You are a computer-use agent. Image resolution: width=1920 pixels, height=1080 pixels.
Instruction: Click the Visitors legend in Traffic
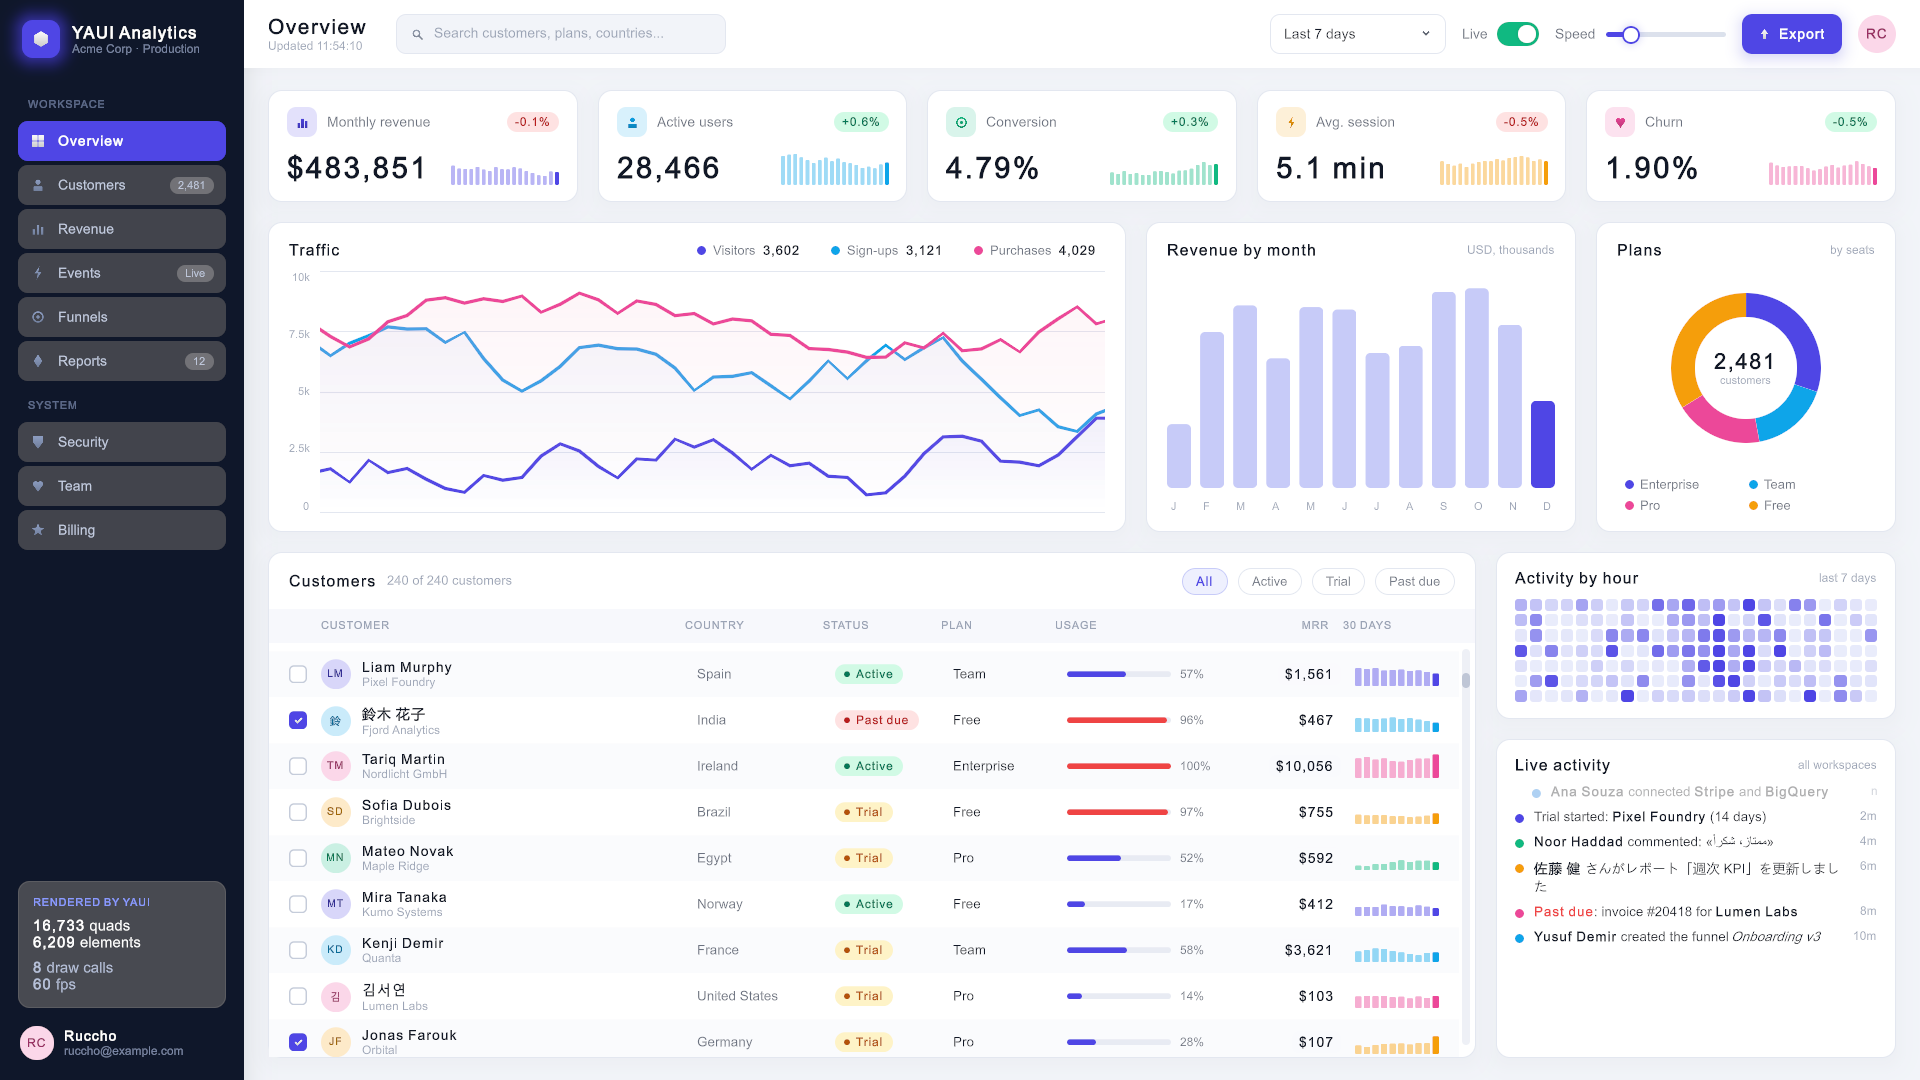tap(748, 251)
